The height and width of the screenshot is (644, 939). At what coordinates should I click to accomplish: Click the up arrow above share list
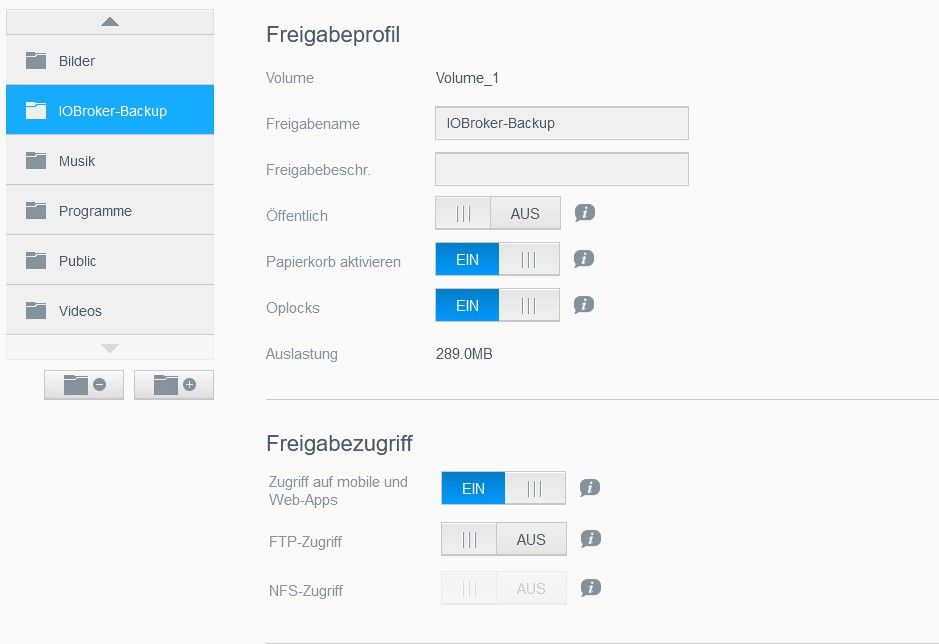[x=110, y=22]
